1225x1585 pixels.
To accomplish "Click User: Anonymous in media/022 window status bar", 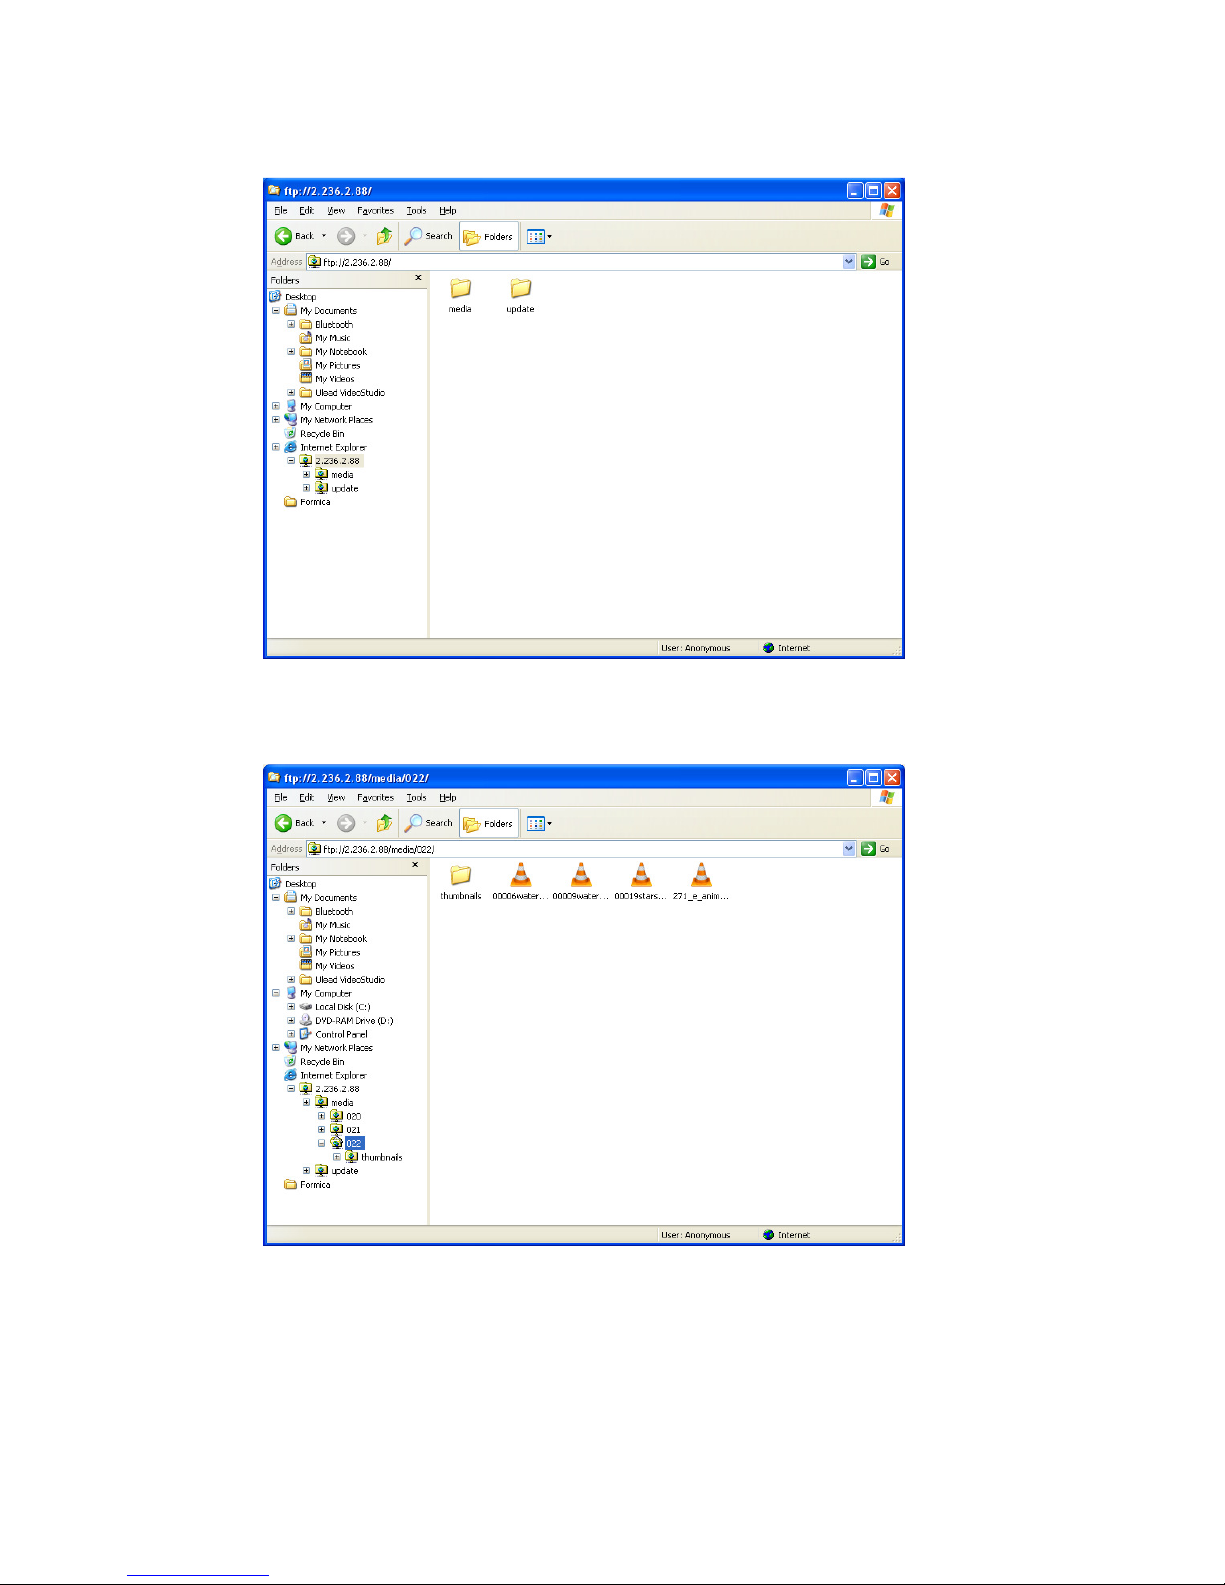I will 696,1235.
